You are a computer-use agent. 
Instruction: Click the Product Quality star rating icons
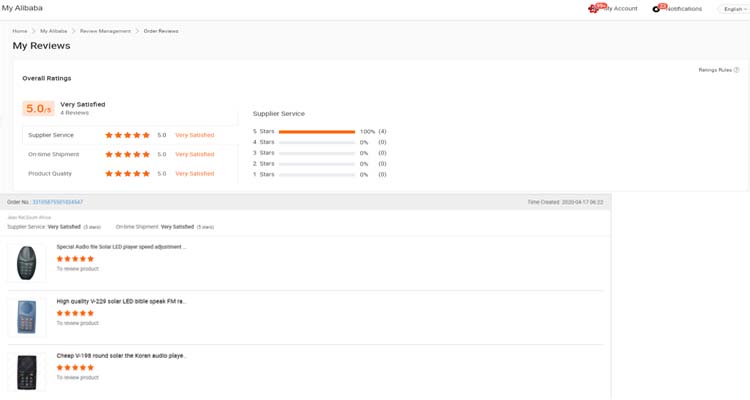point(128,174)
